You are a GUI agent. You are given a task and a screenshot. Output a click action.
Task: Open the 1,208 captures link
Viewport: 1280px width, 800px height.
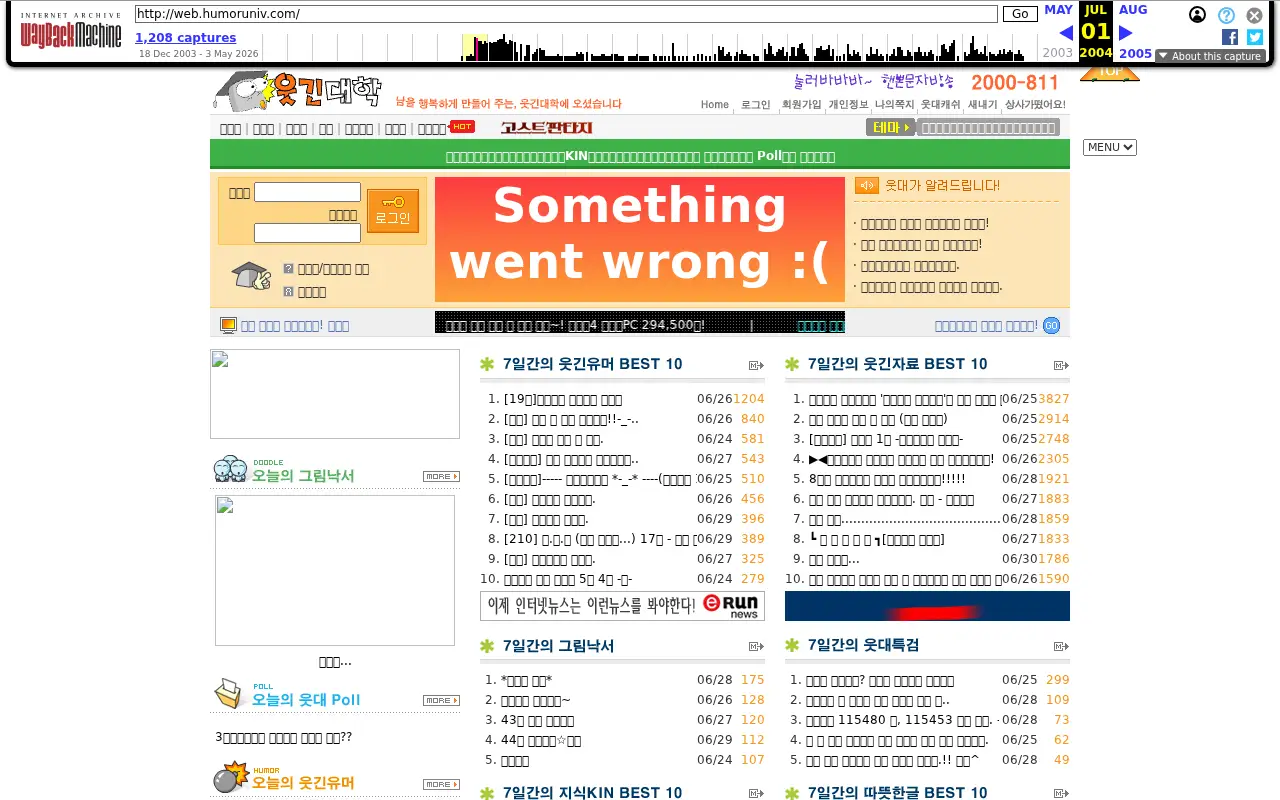tap(186, 38)
